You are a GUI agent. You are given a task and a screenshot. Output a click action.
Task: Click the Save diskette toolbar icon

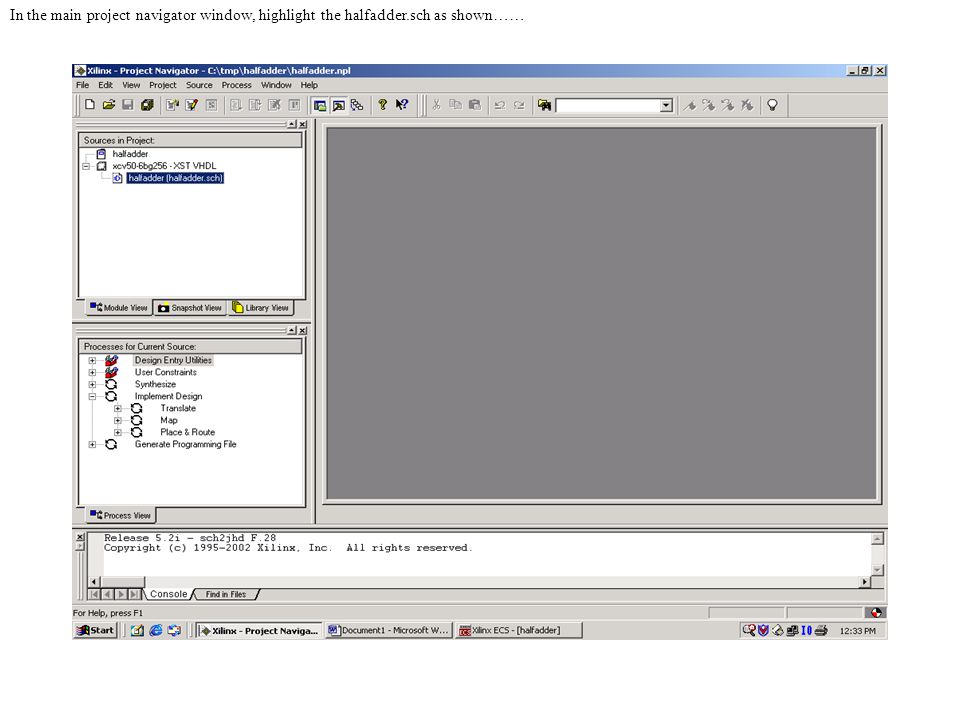(127, 105)
